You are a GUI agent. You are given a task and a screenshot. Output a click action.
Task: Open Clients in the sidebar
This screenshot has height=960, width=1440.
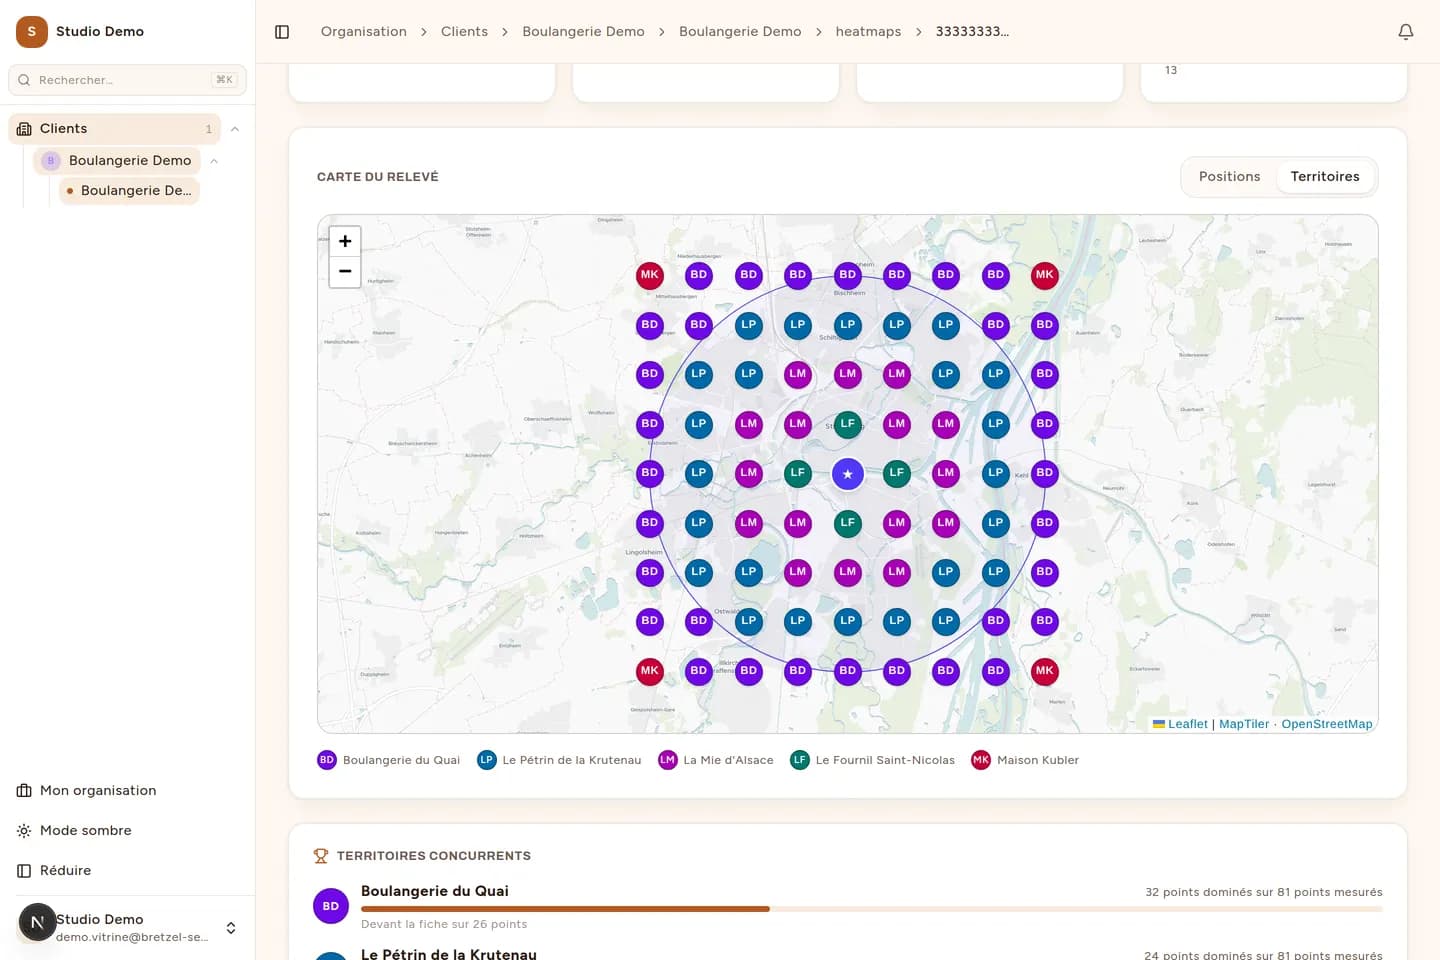point(114,129)
